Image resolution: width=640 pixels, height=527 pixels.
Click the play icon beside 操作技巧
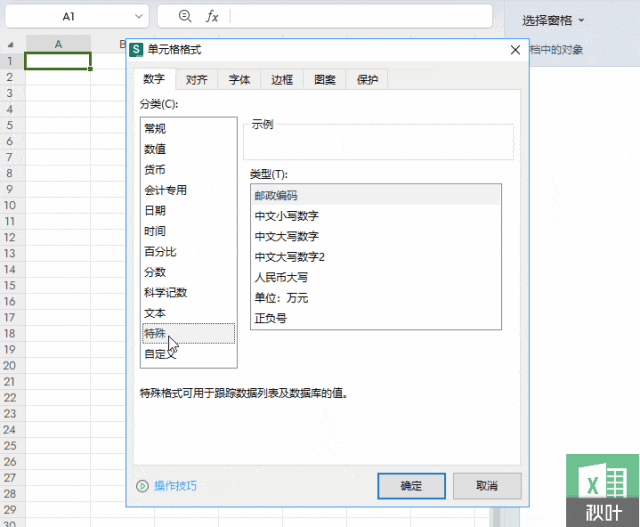(x=142, y=486)
